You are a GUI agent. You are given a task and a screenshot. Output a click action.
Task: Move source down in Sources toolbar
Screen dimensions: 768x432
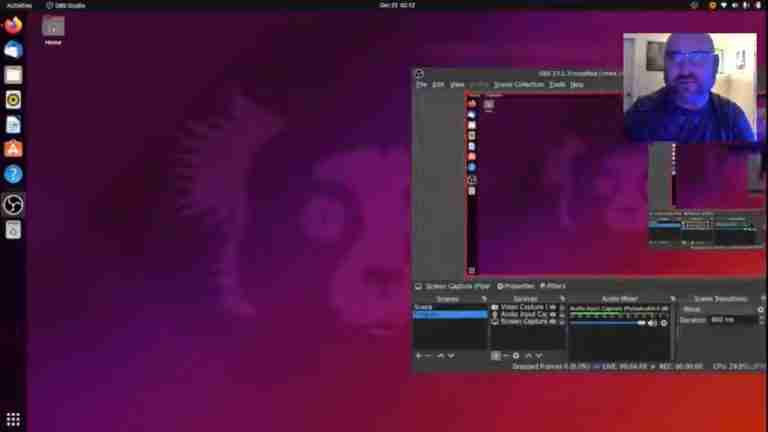pyautogui.click(x=539, y=356)
